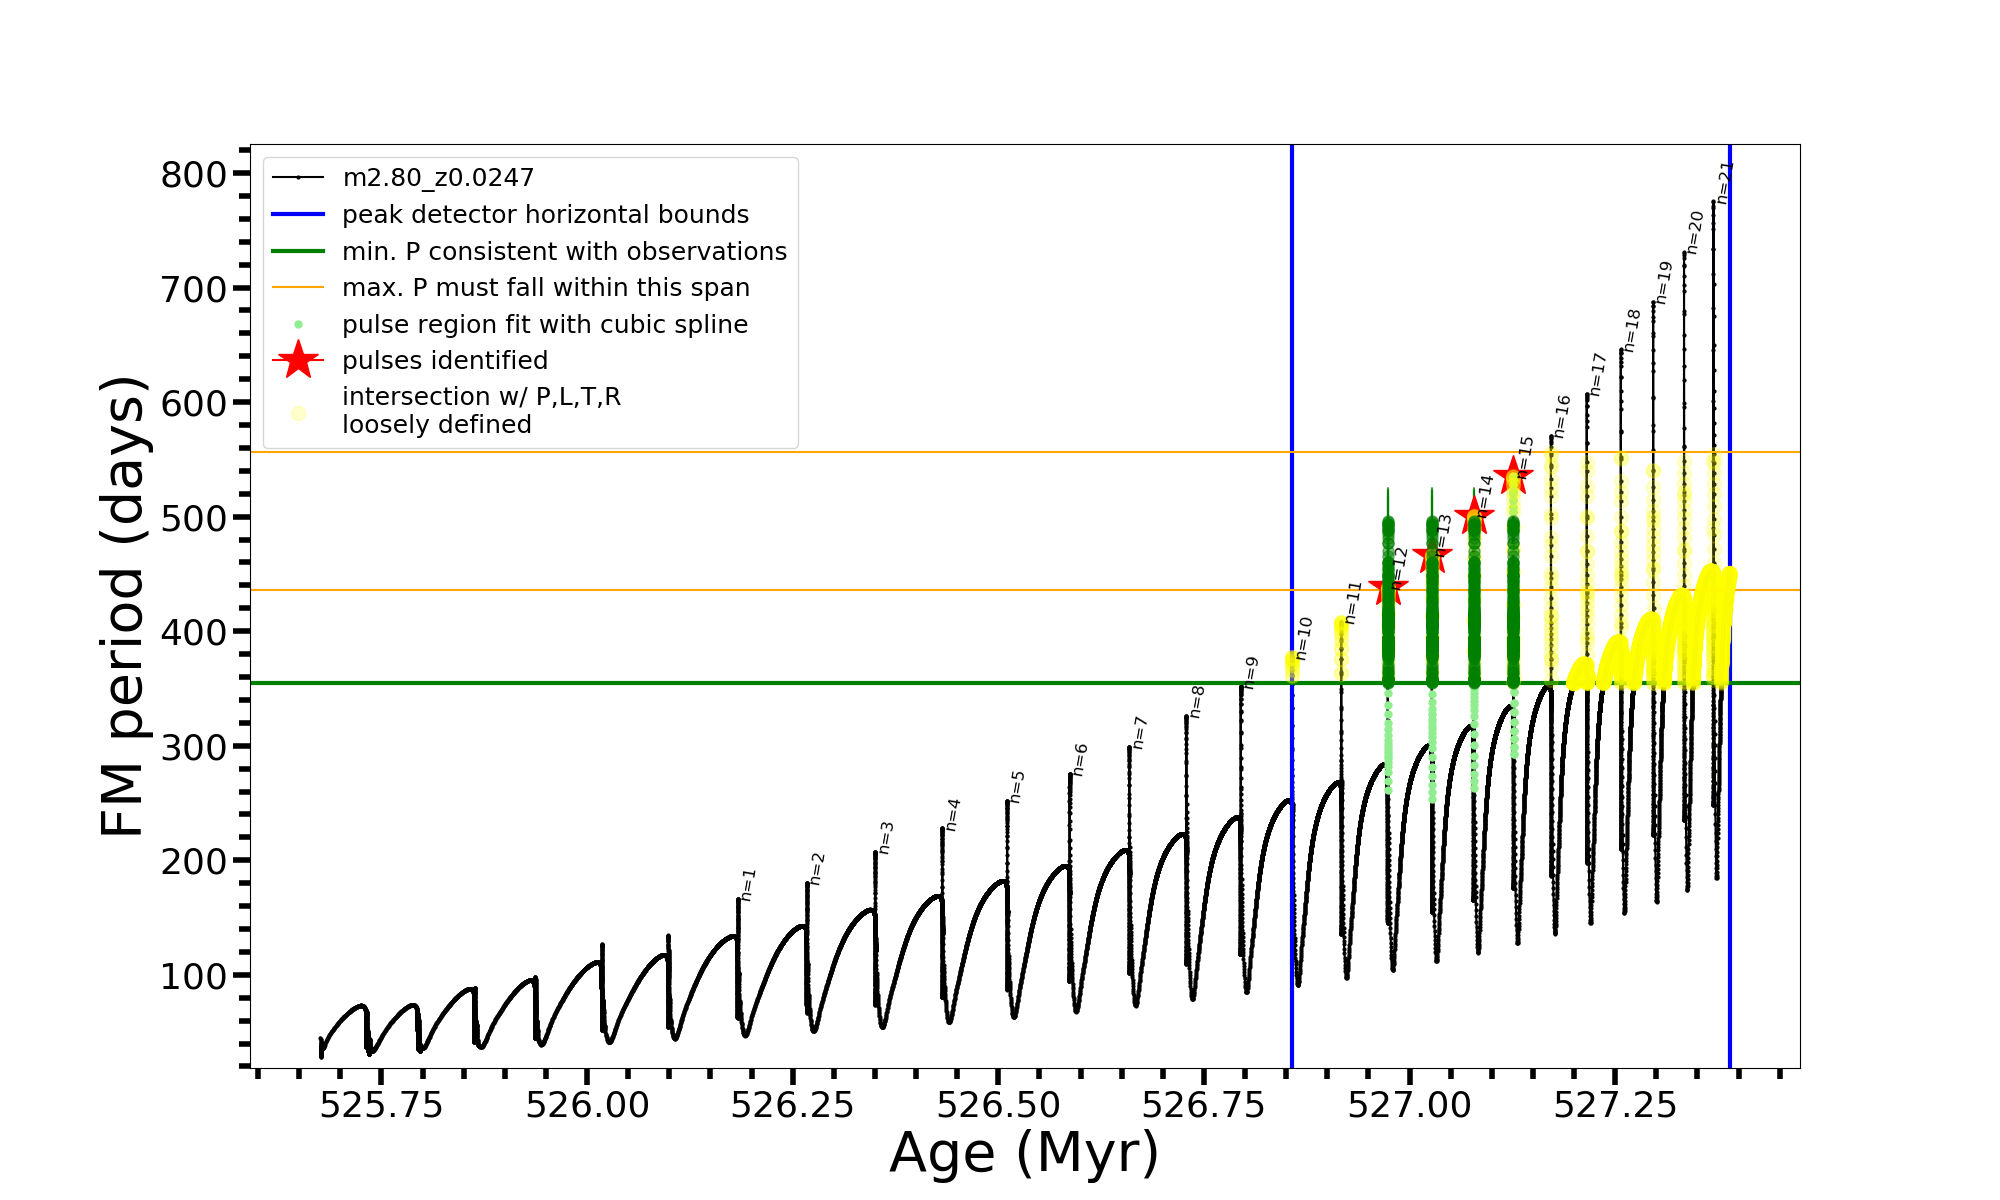This screenshot has width=2000, height=1200.
Task: Click the pale yellow dot in legend
Action: point(298,412)
